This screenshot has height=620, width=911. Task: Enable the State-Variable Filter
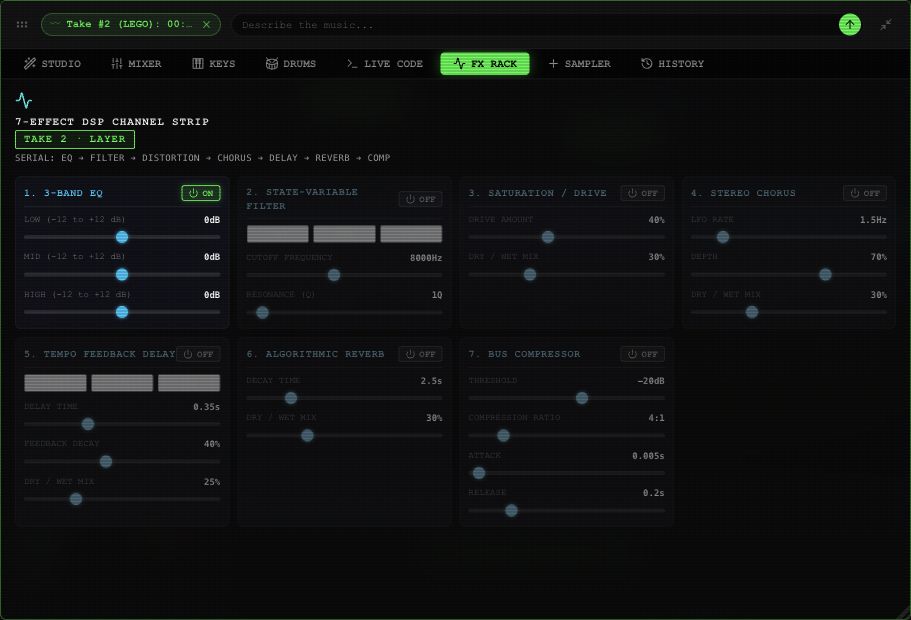pos(420,199)
